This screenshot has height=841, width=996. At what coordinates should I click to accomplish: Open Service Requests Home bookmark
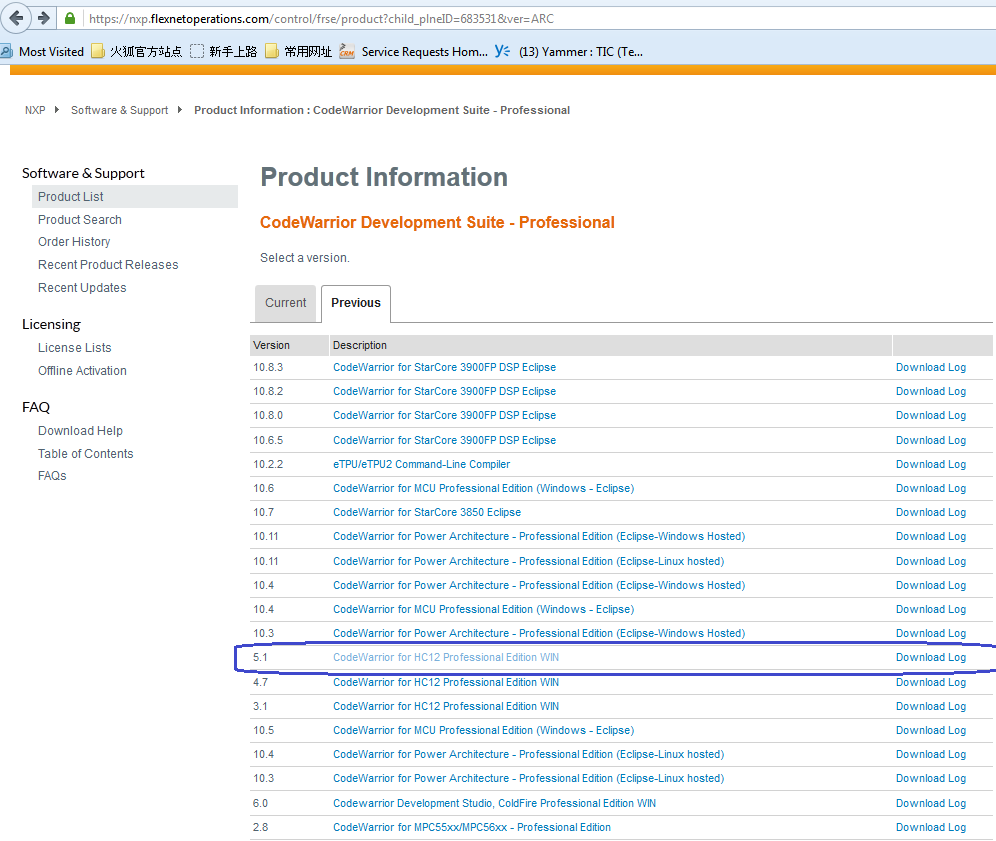pyautogui.click(x=414, y=51)
